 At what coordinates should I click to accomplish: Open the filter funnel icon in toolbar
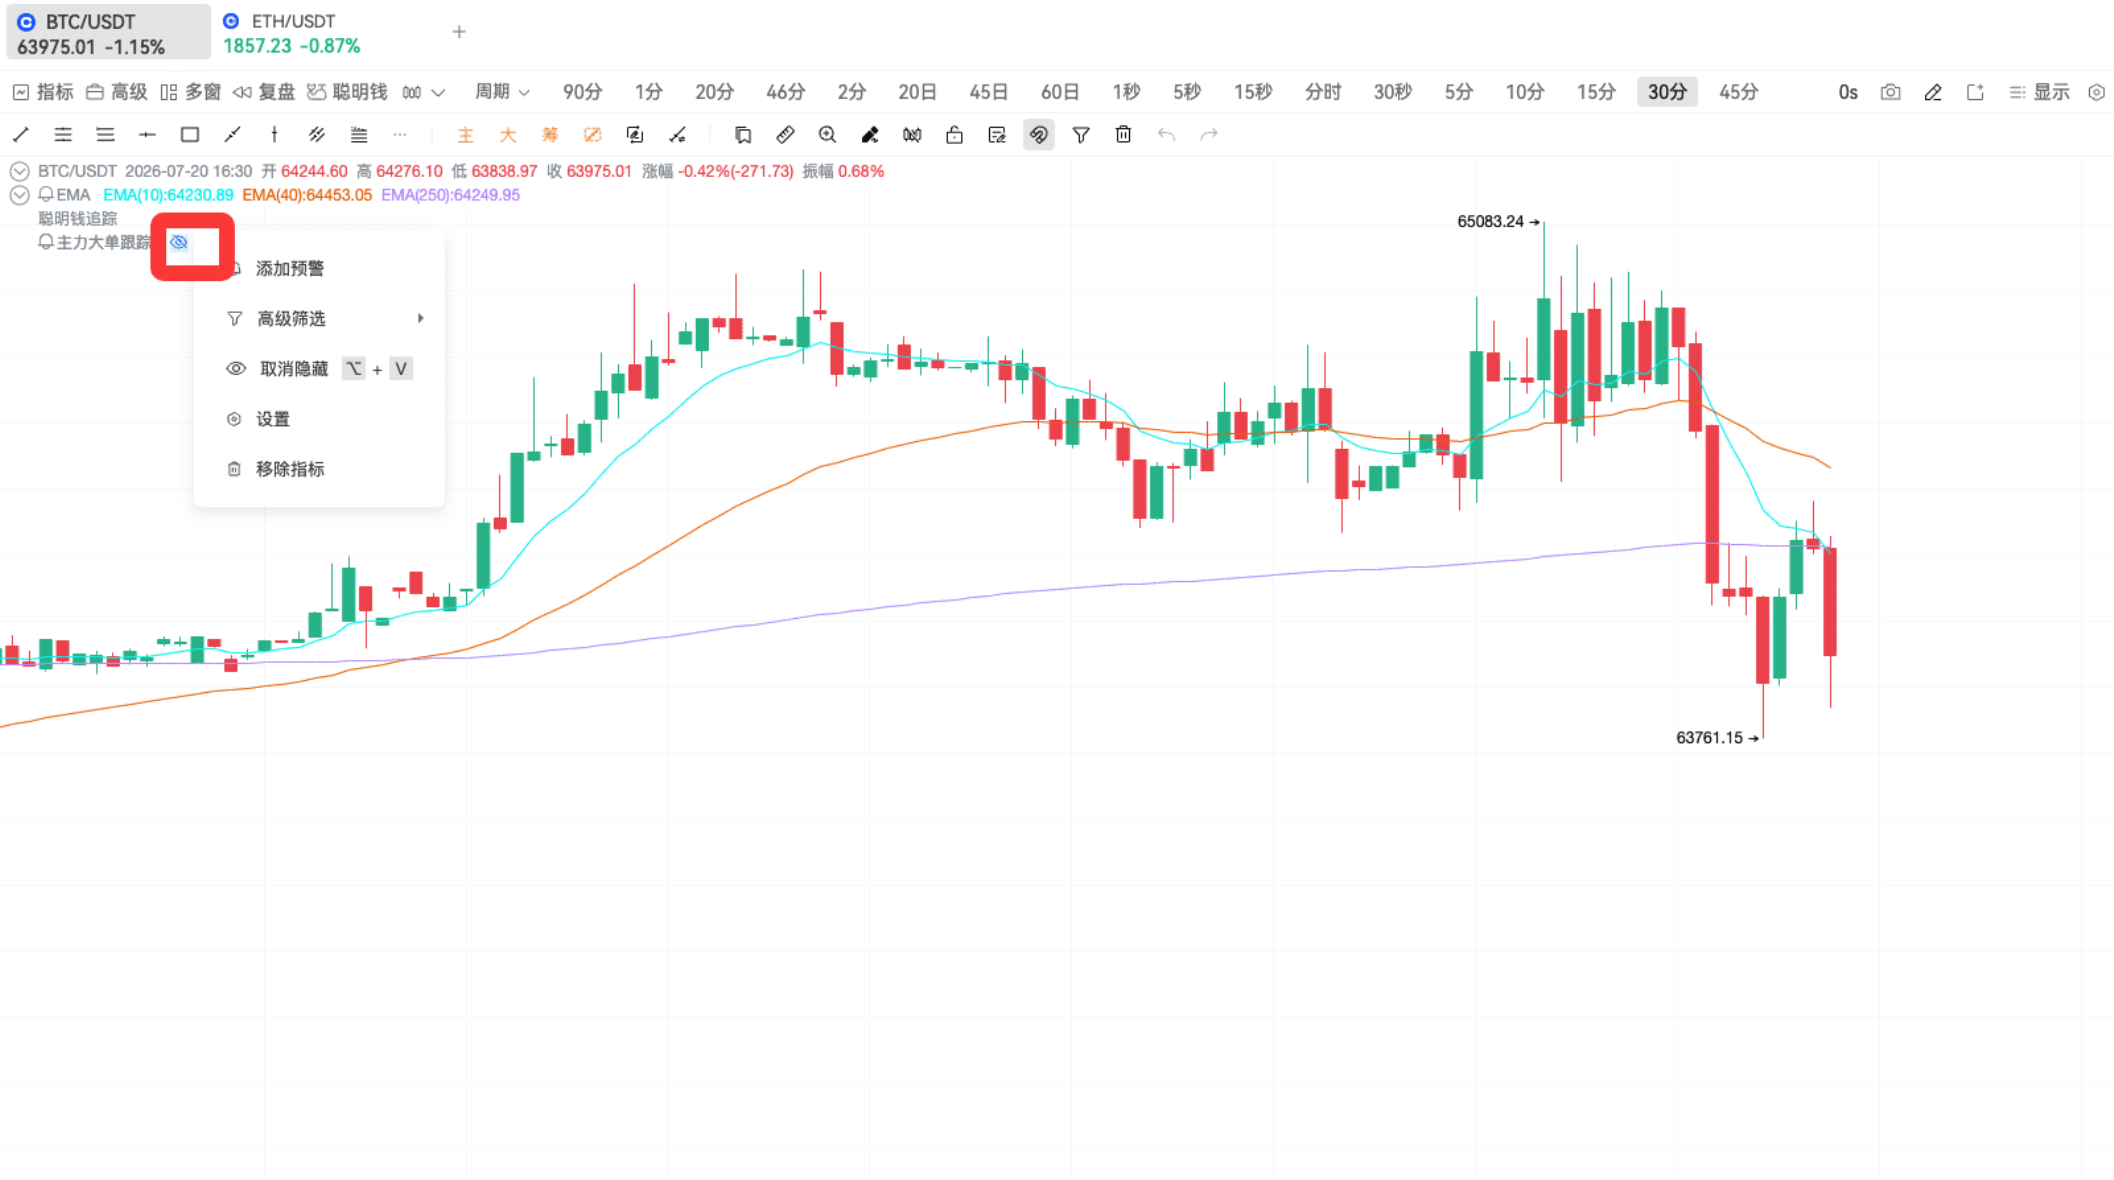coord(1081,134)
